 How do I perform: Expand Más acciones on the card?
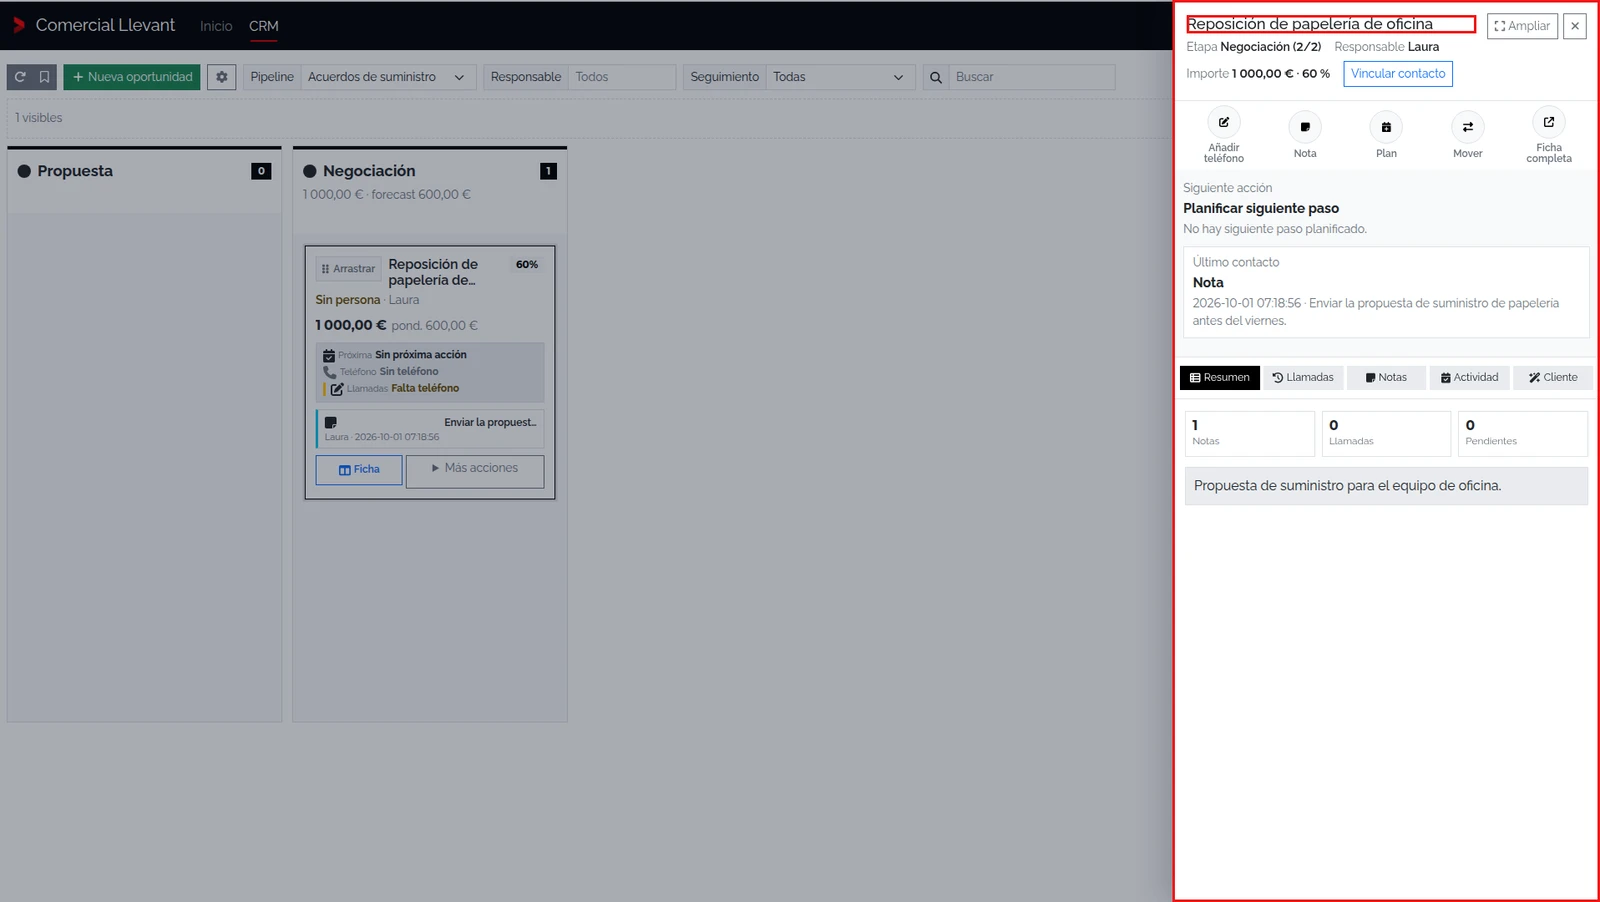click(x=475, y=471)
